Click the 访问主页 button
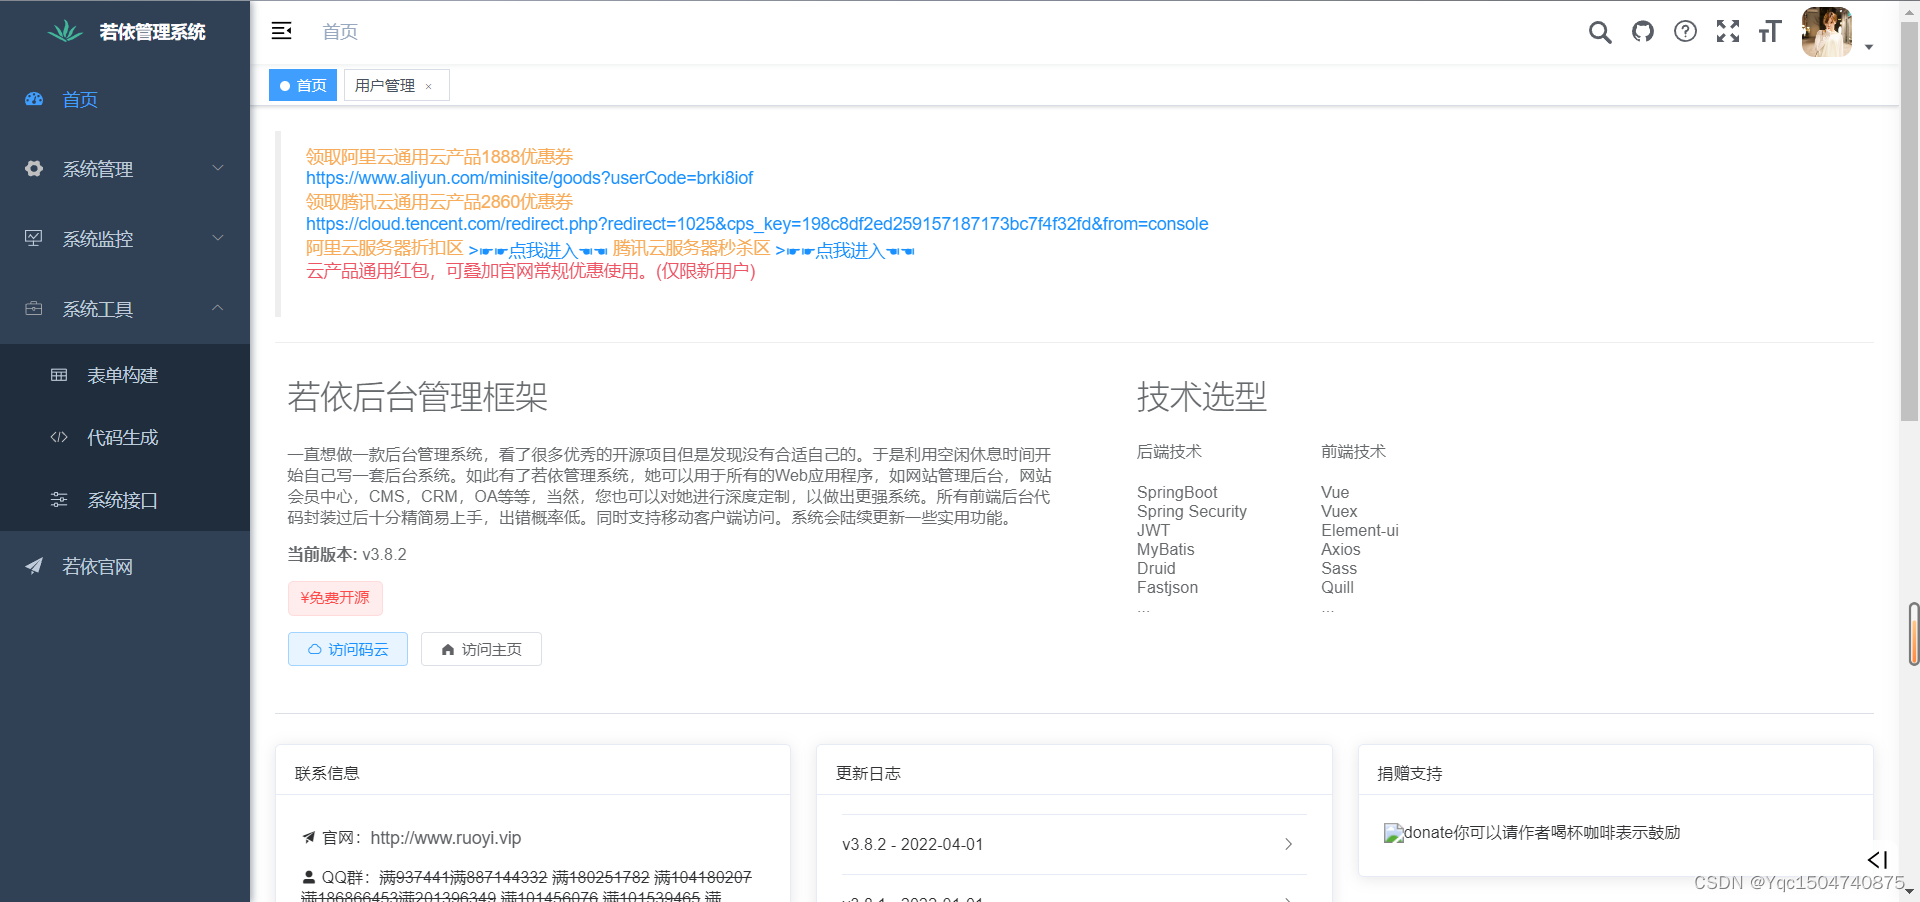 pos(481,649)
